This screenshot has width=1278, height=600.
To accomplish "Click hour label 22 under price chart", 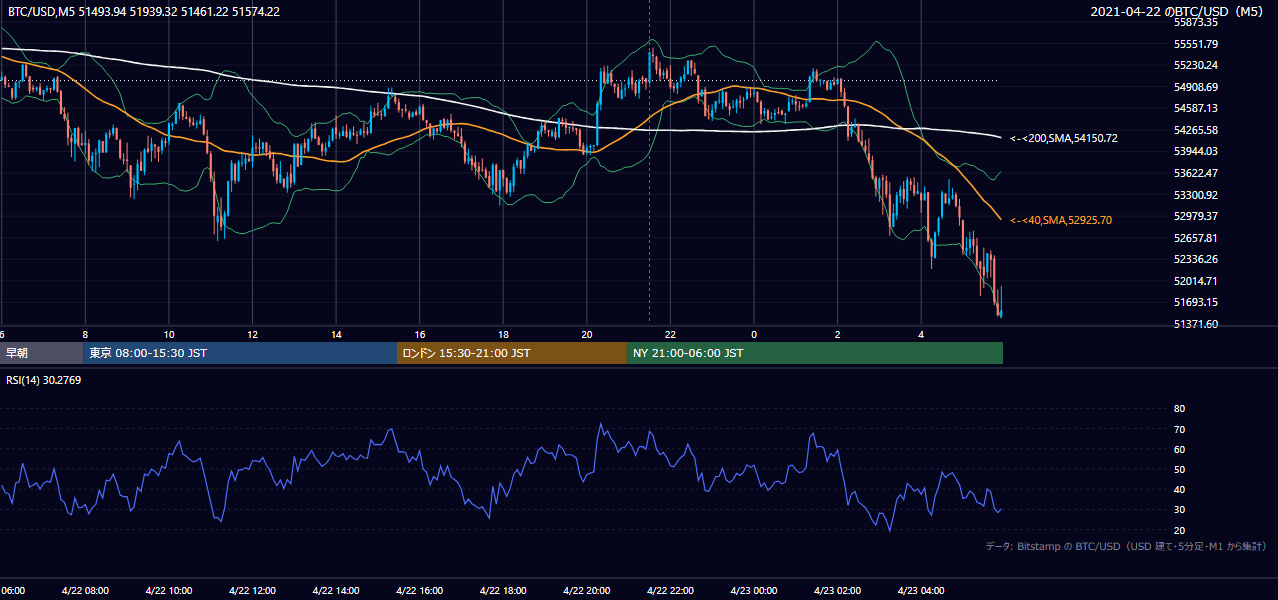I will click(x=671, y=334).
